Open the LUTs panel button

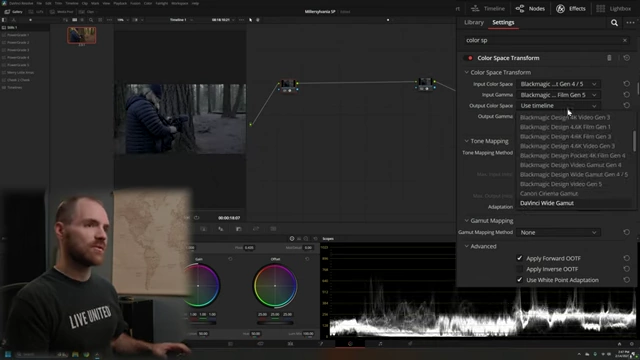[37, 12]
